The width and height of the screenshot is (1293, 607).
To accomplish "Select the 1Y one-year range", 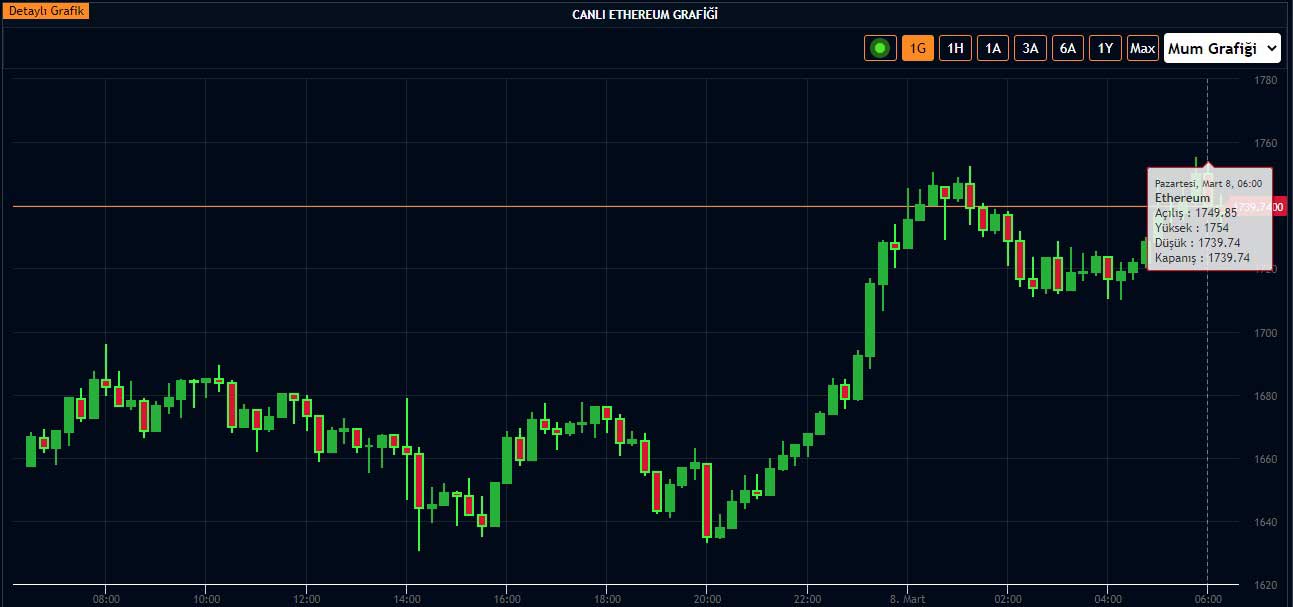I will (x=1105, y=48).
